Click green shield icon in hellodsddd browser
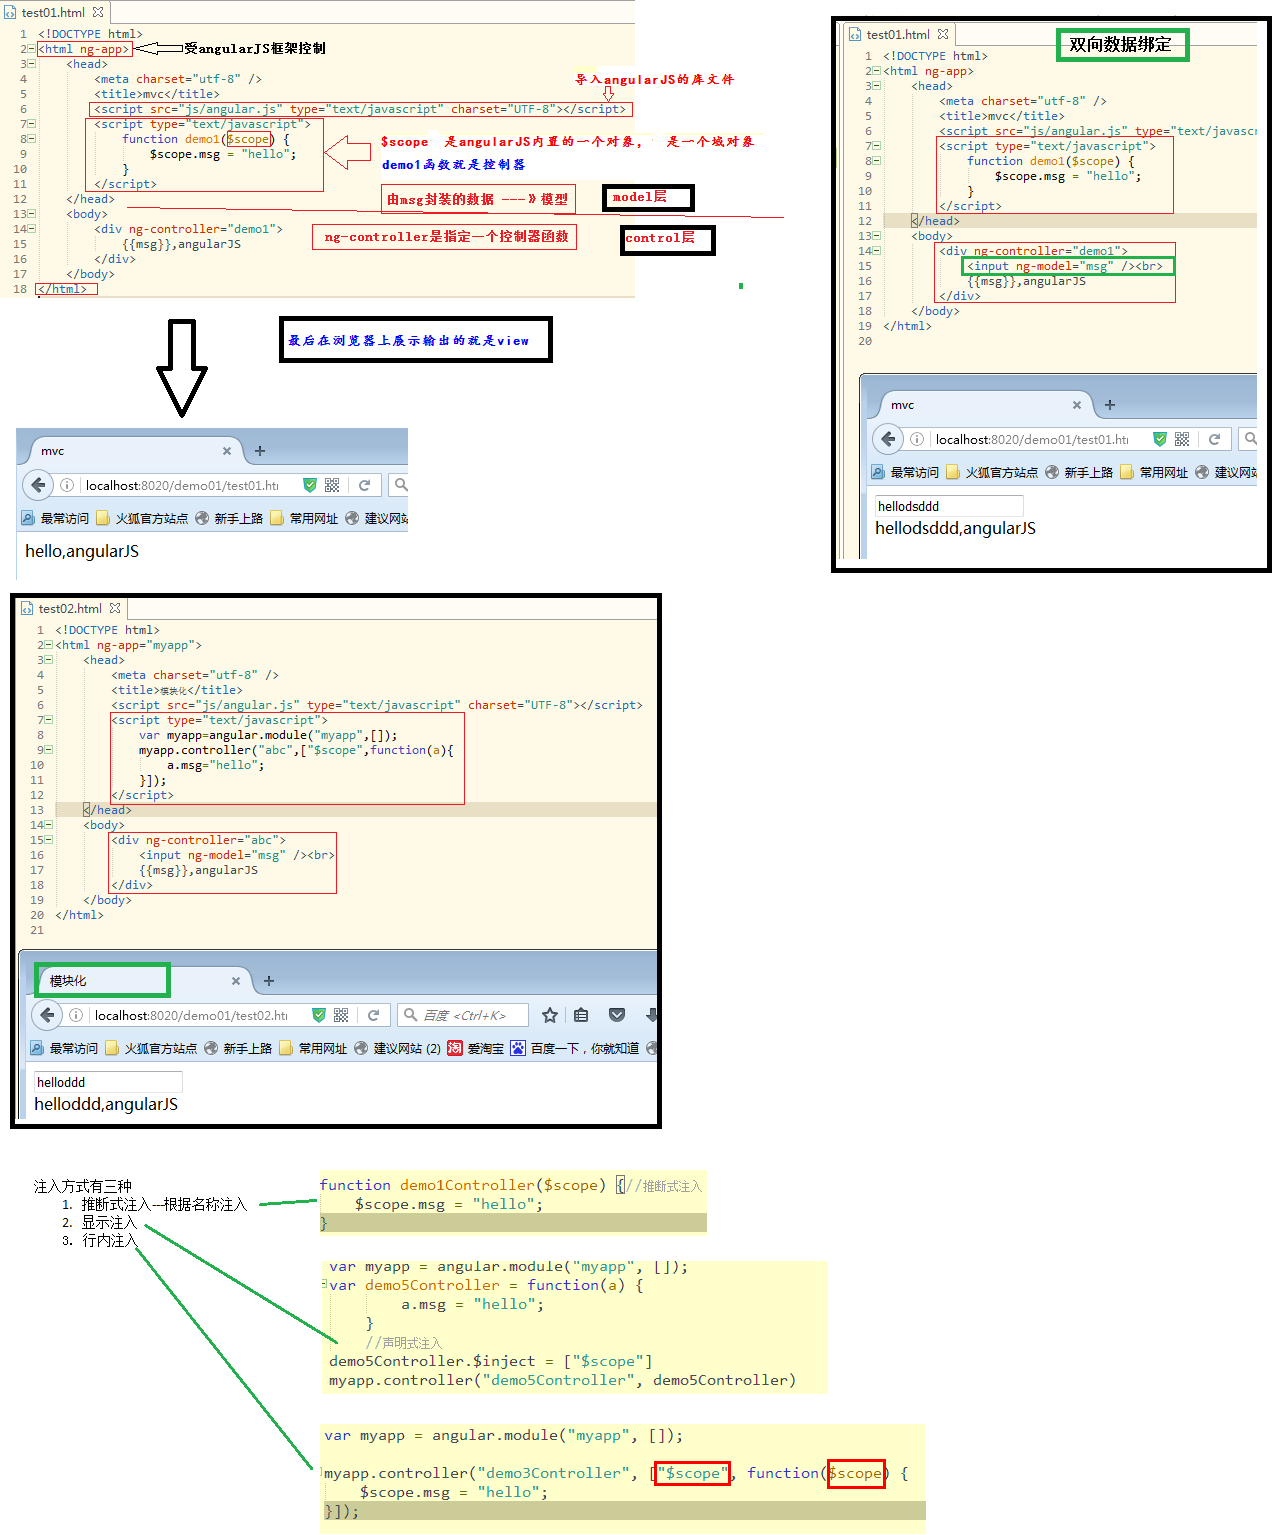Image resolution: width=1286 pixels, height=1535 pixels. click(1160, 439)
